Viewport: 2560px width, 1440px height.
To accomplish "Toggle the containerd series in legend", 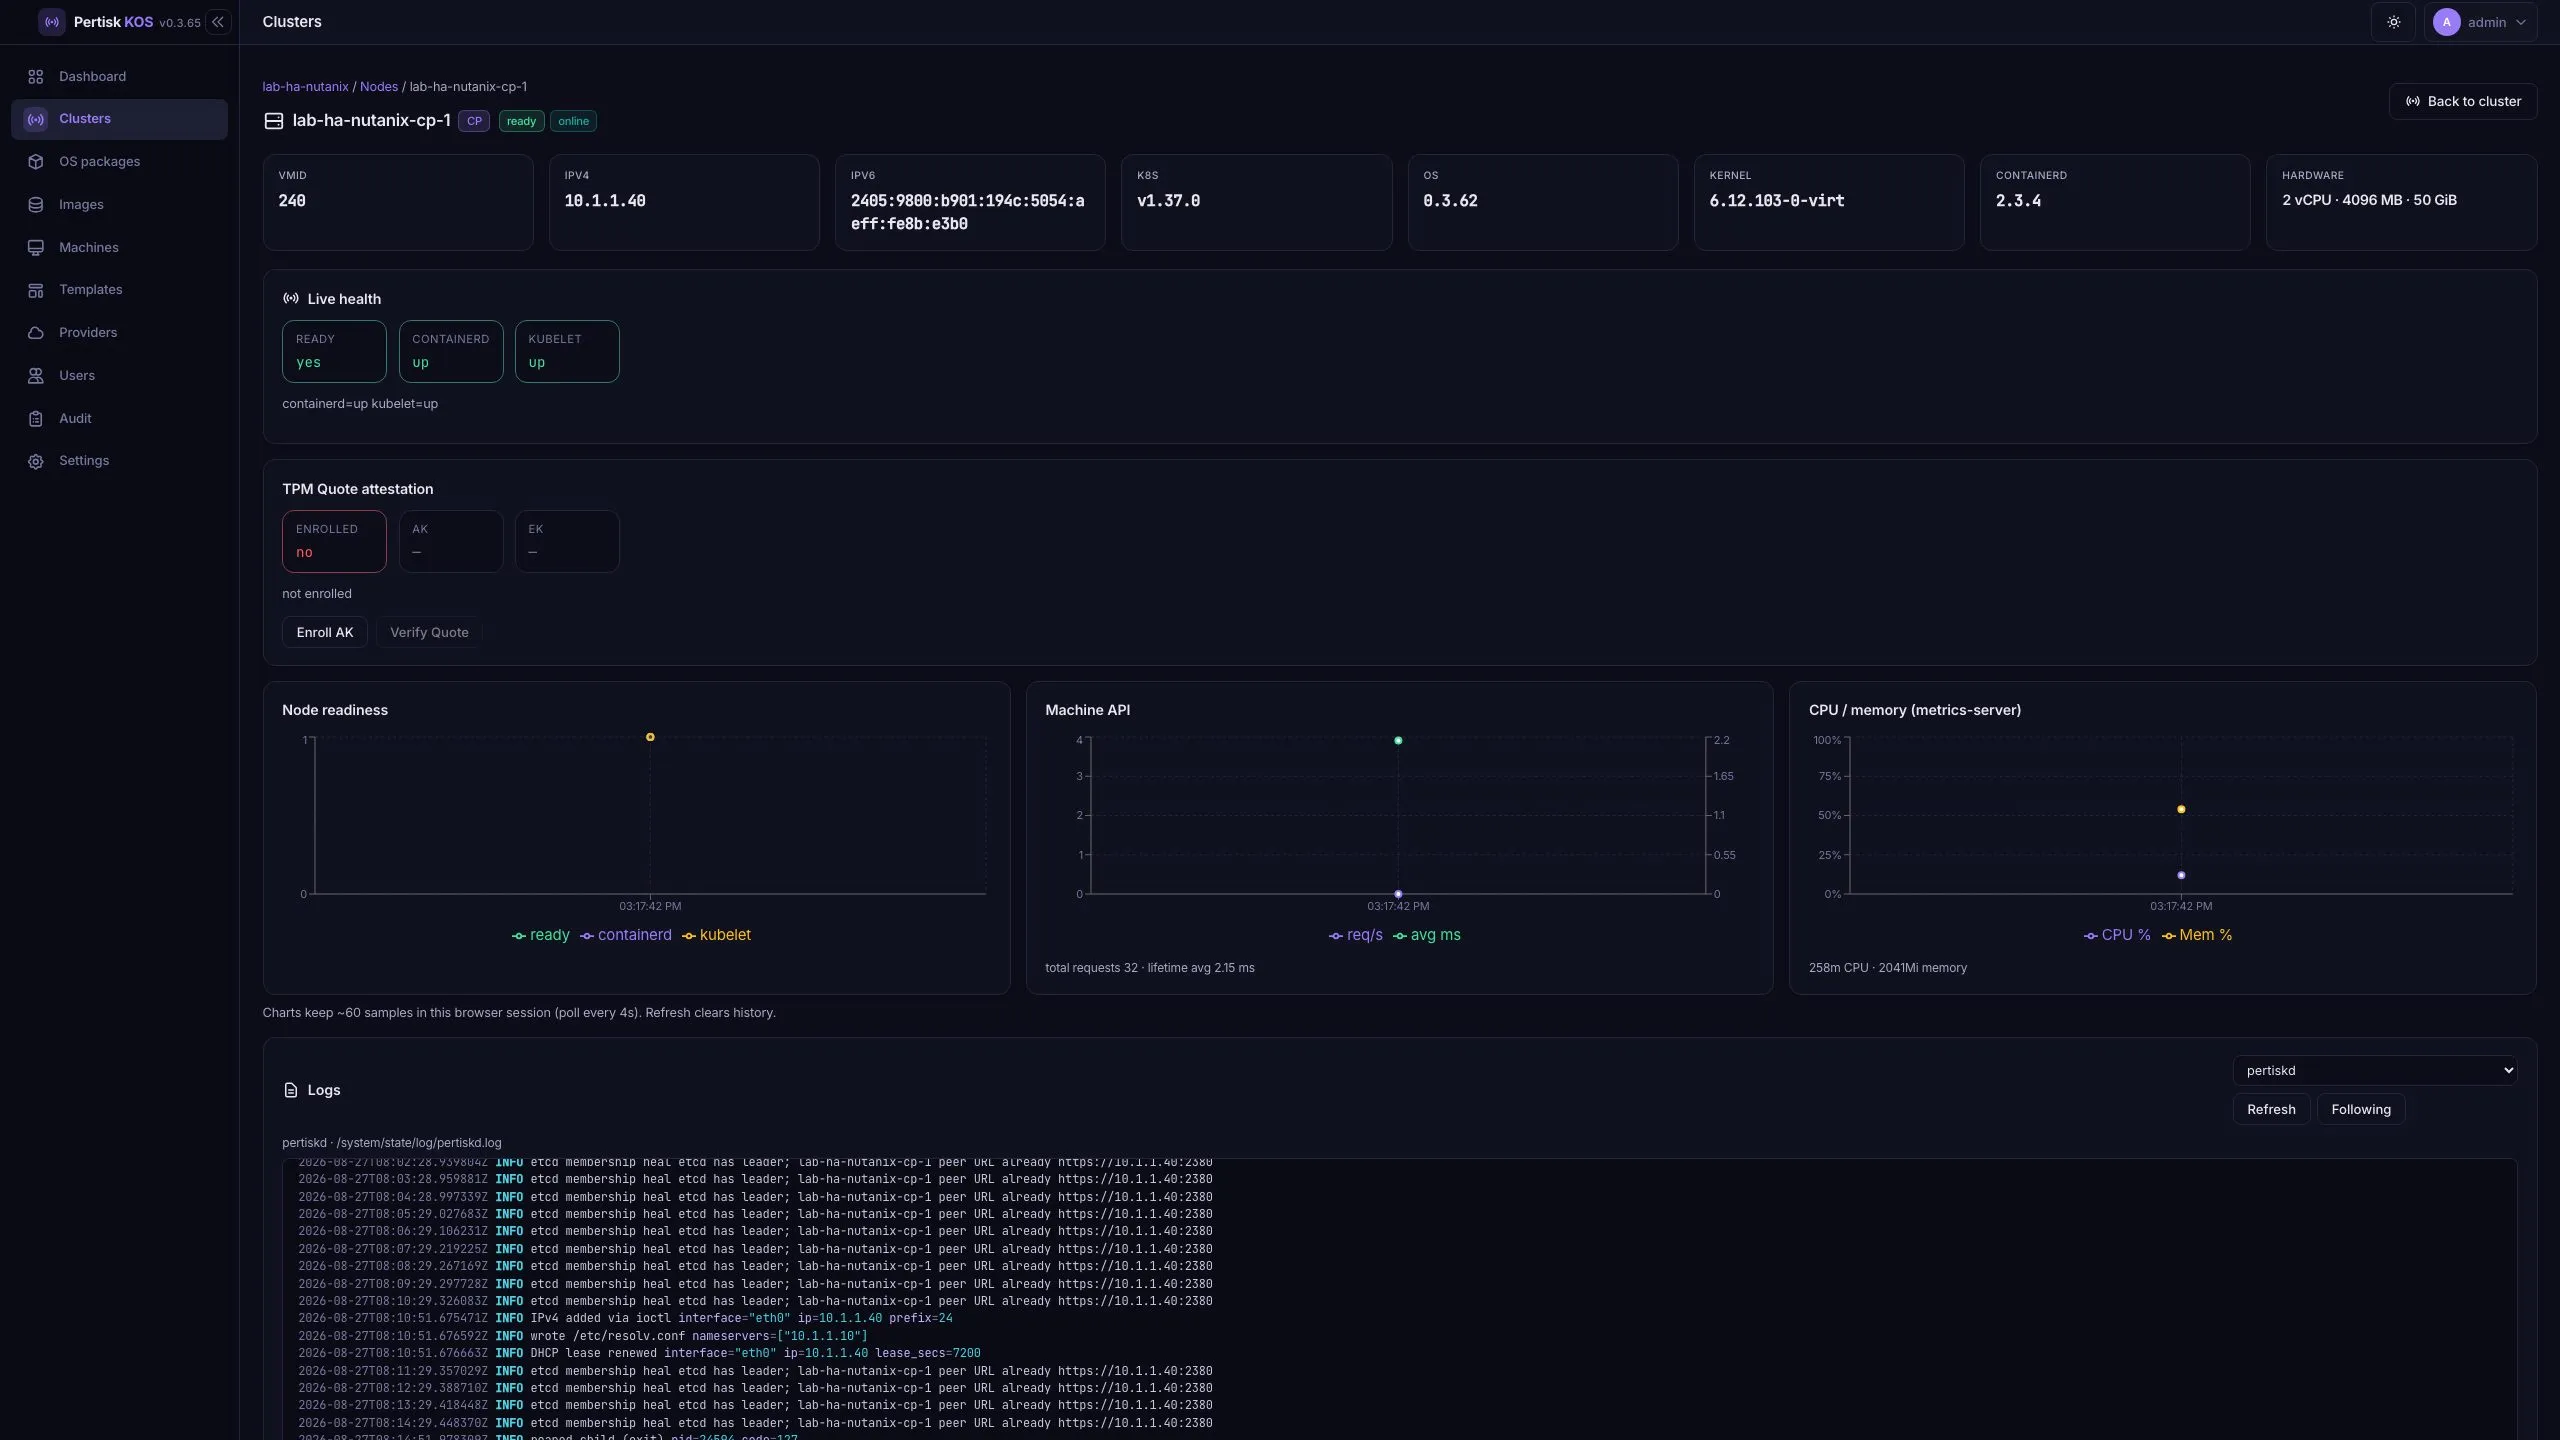I will [x=625, y=935].
